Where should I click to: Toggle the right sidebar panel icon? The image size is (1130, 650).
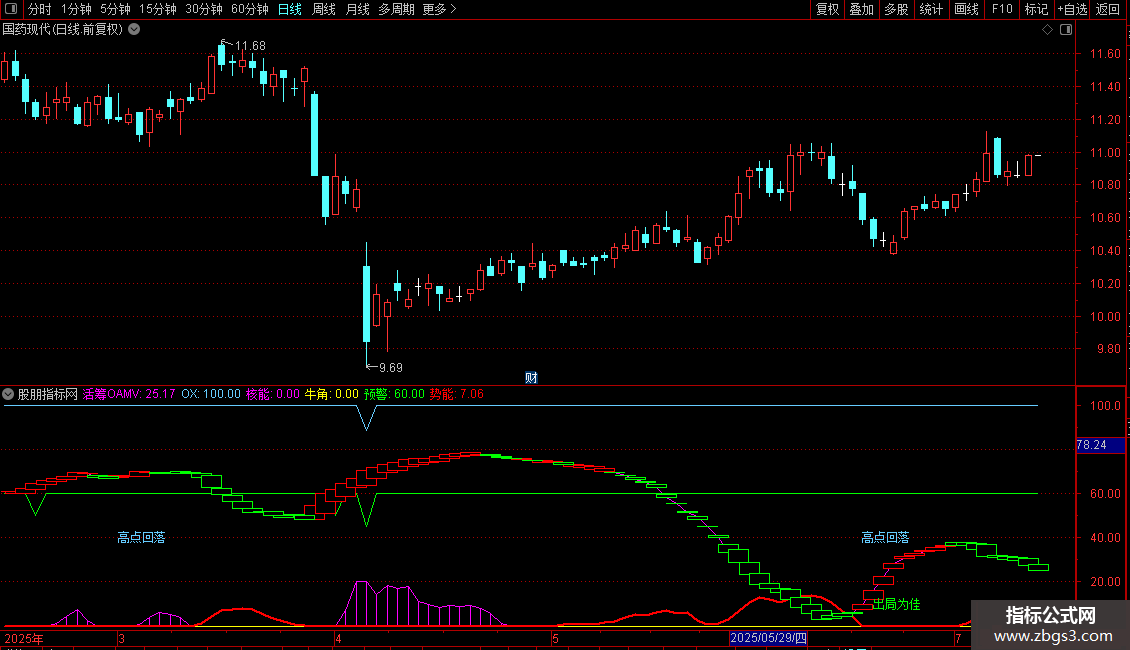coord(1066,30)
